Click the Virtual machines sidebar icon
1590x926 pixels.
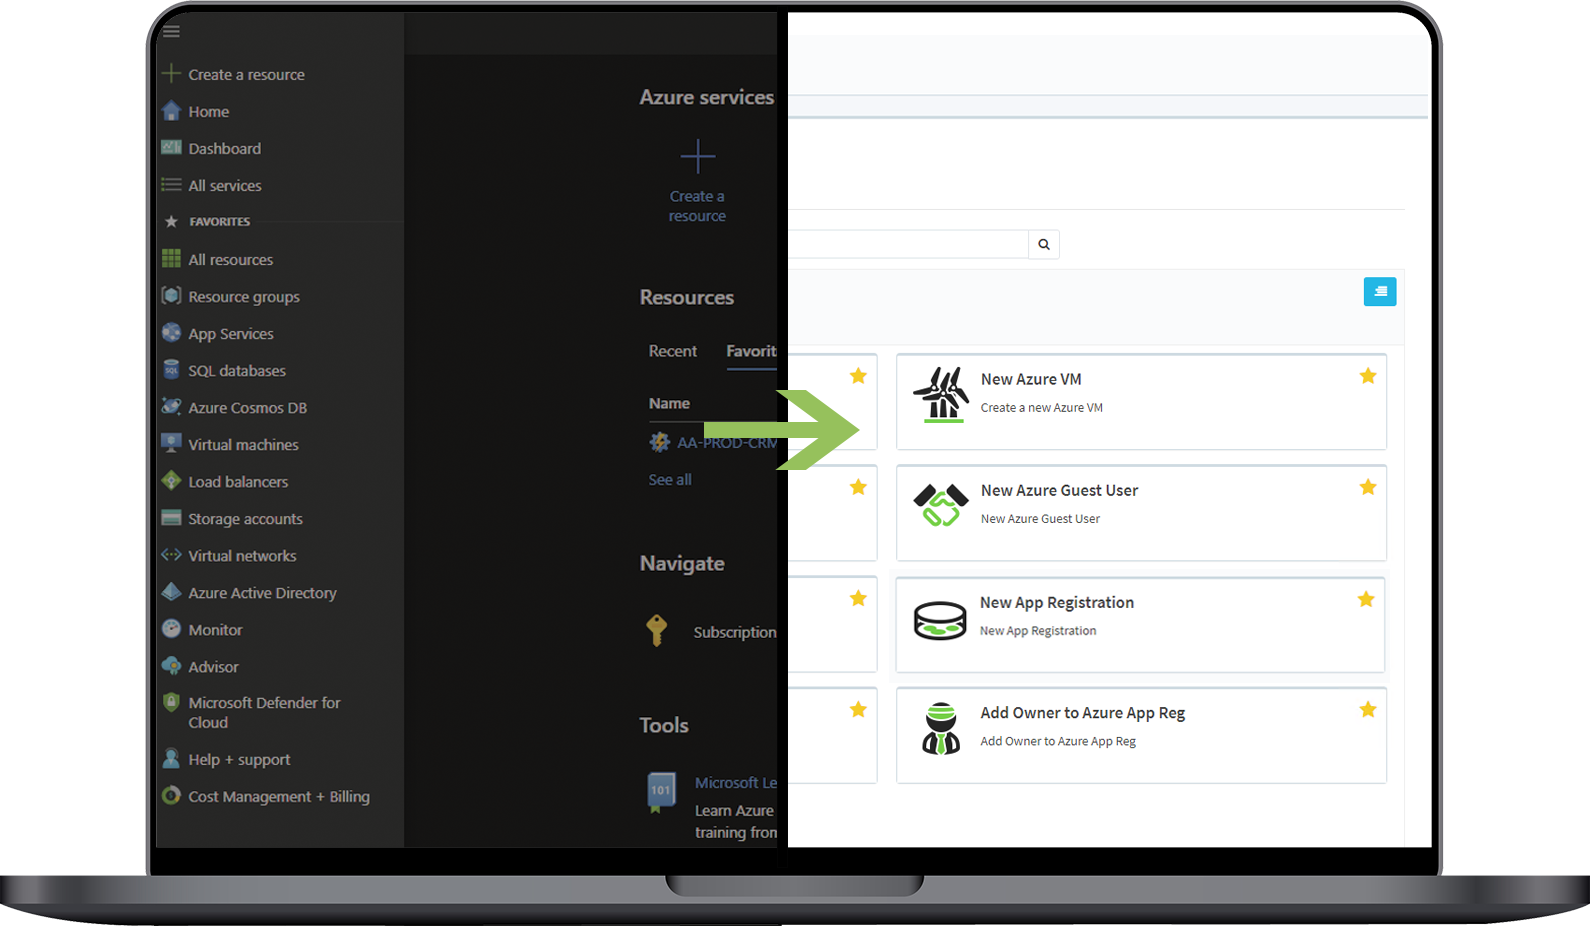[172, 443]
